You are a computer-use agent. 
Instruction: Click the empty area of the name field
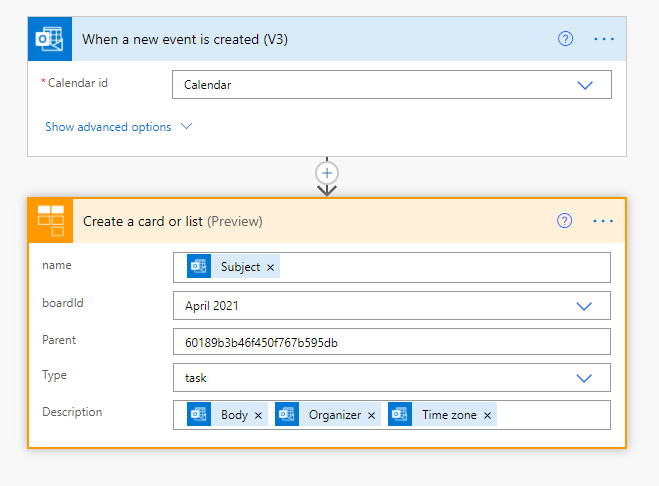pyautogui.click(x=445, y=267)
